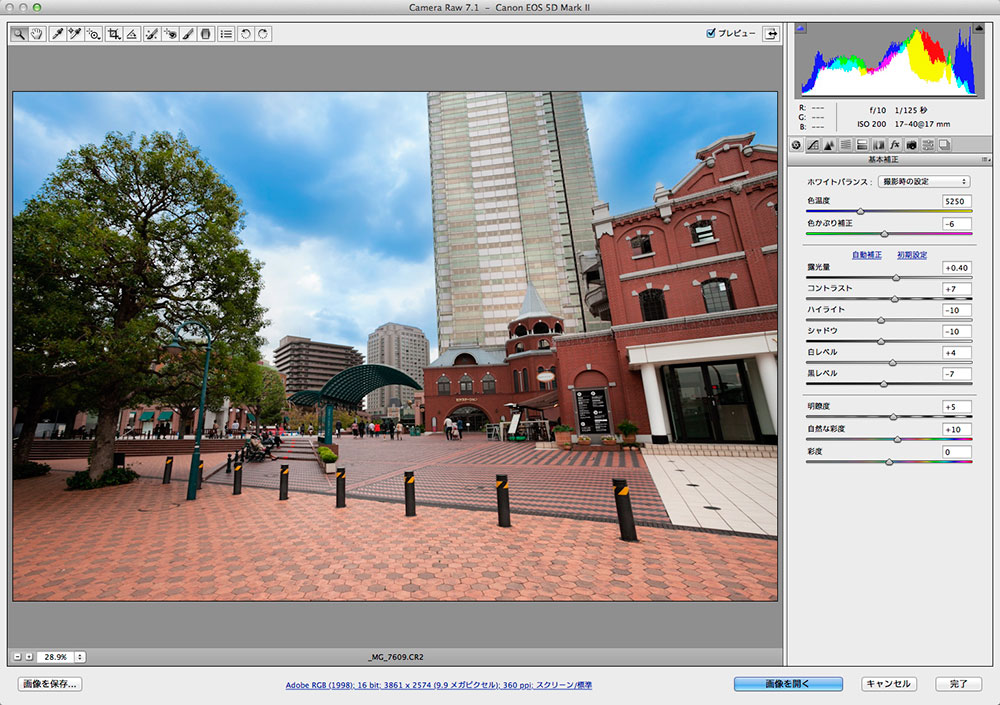Open the Camera Raw preferences list icon

tap(226, 34)
